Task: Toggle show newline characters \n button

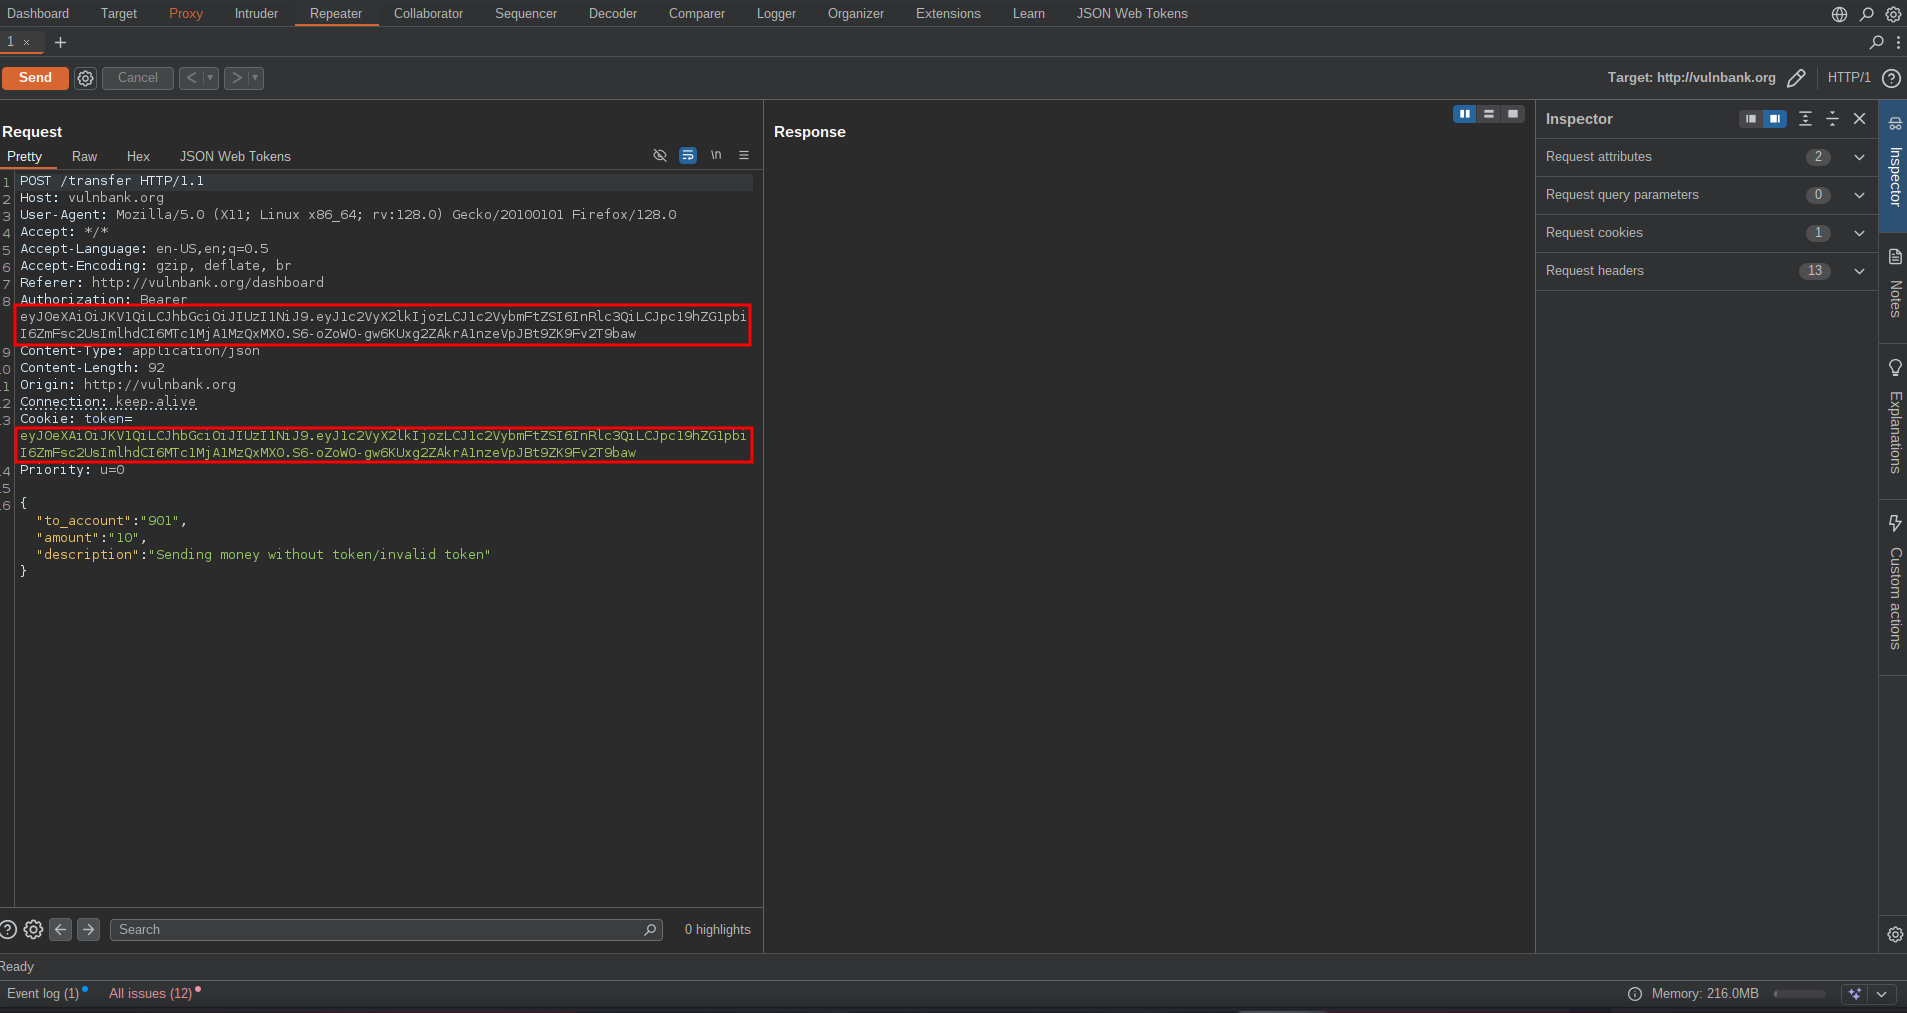Action: coord(716,155)
